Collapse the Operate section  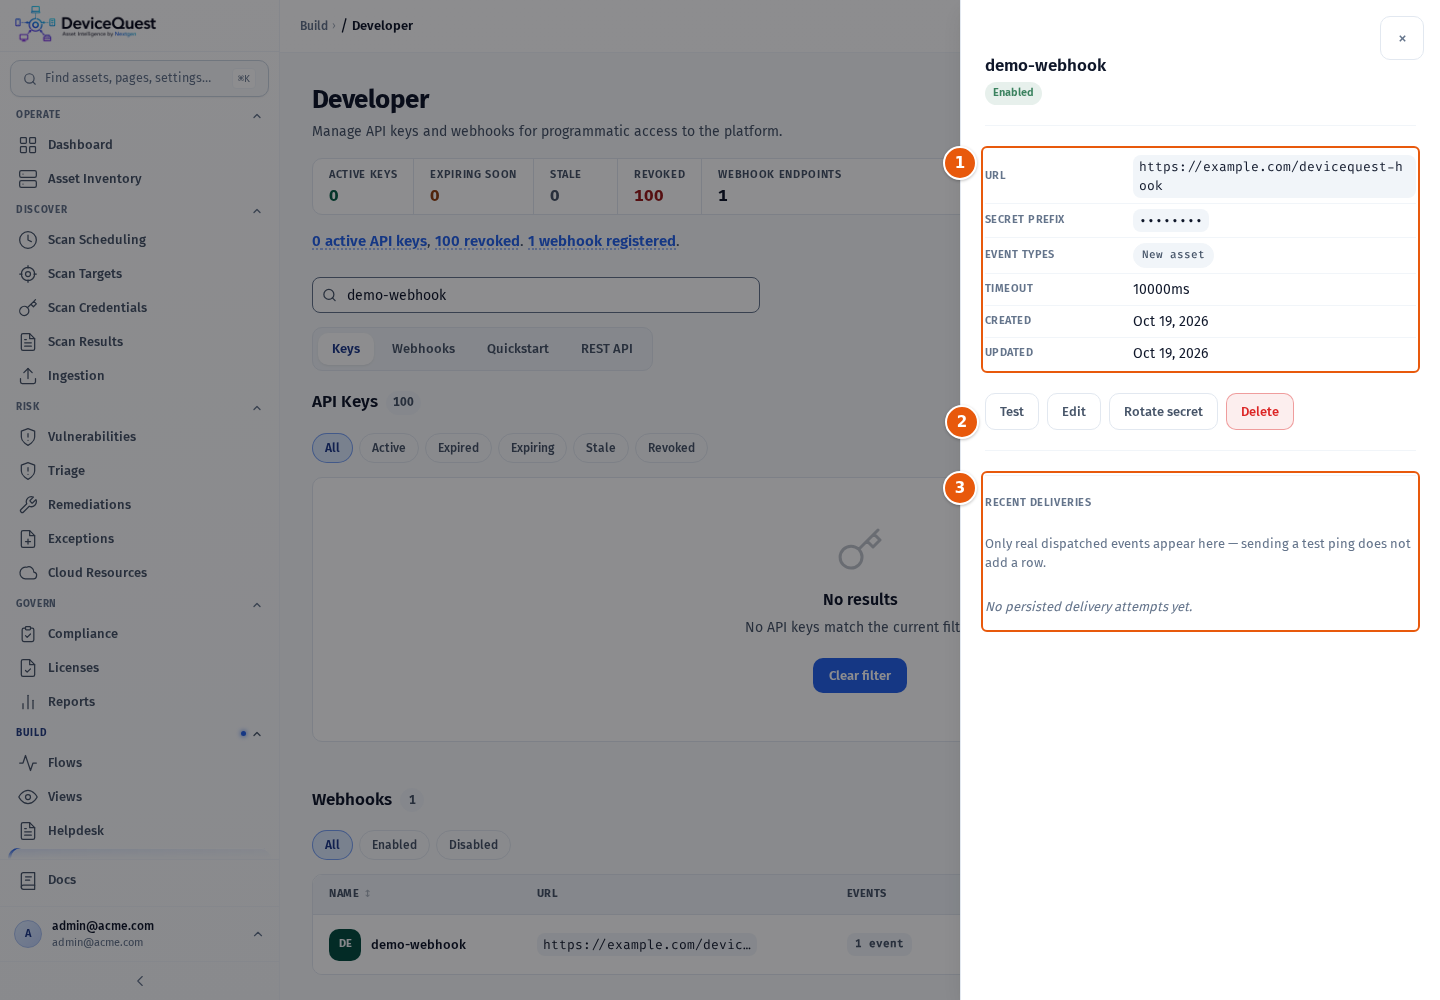click(257, 116)
